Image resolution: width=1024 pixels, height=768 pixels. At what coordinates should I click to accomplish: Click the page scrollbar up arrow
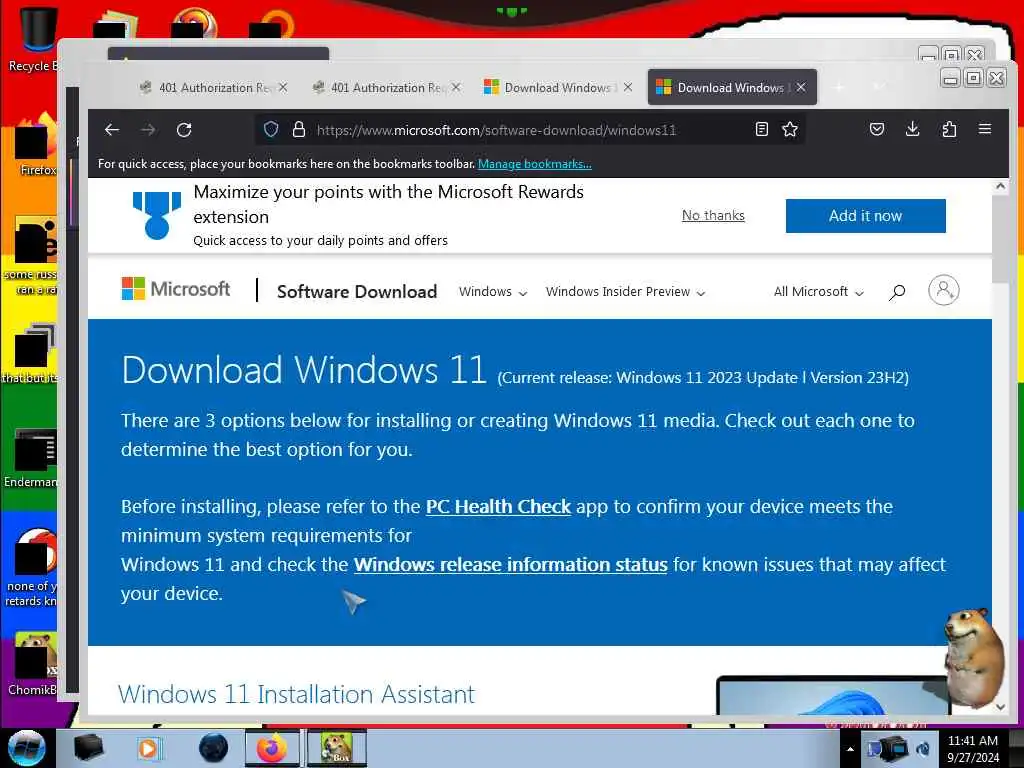[x=1000, y=187]
